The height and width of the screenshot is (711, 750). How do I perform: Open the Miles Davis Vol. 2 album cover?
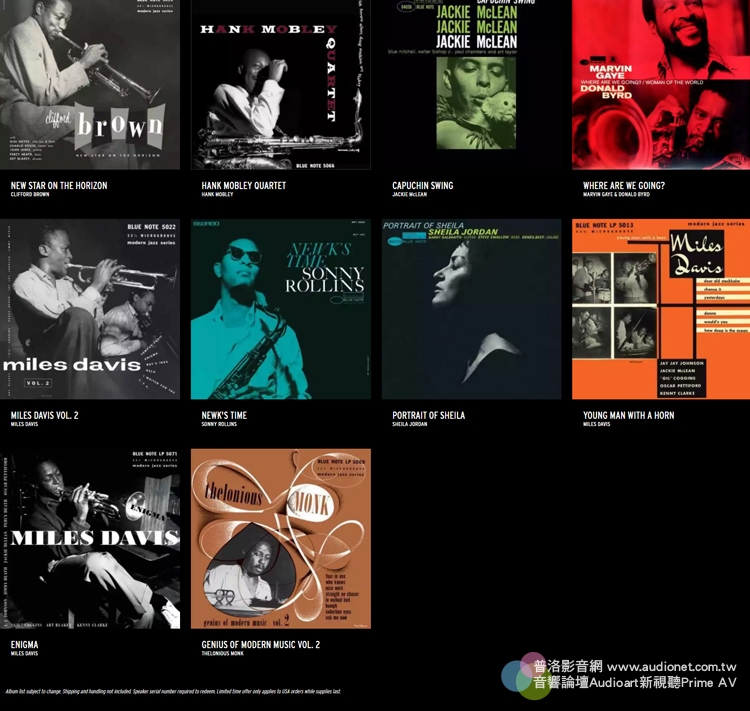90,309
